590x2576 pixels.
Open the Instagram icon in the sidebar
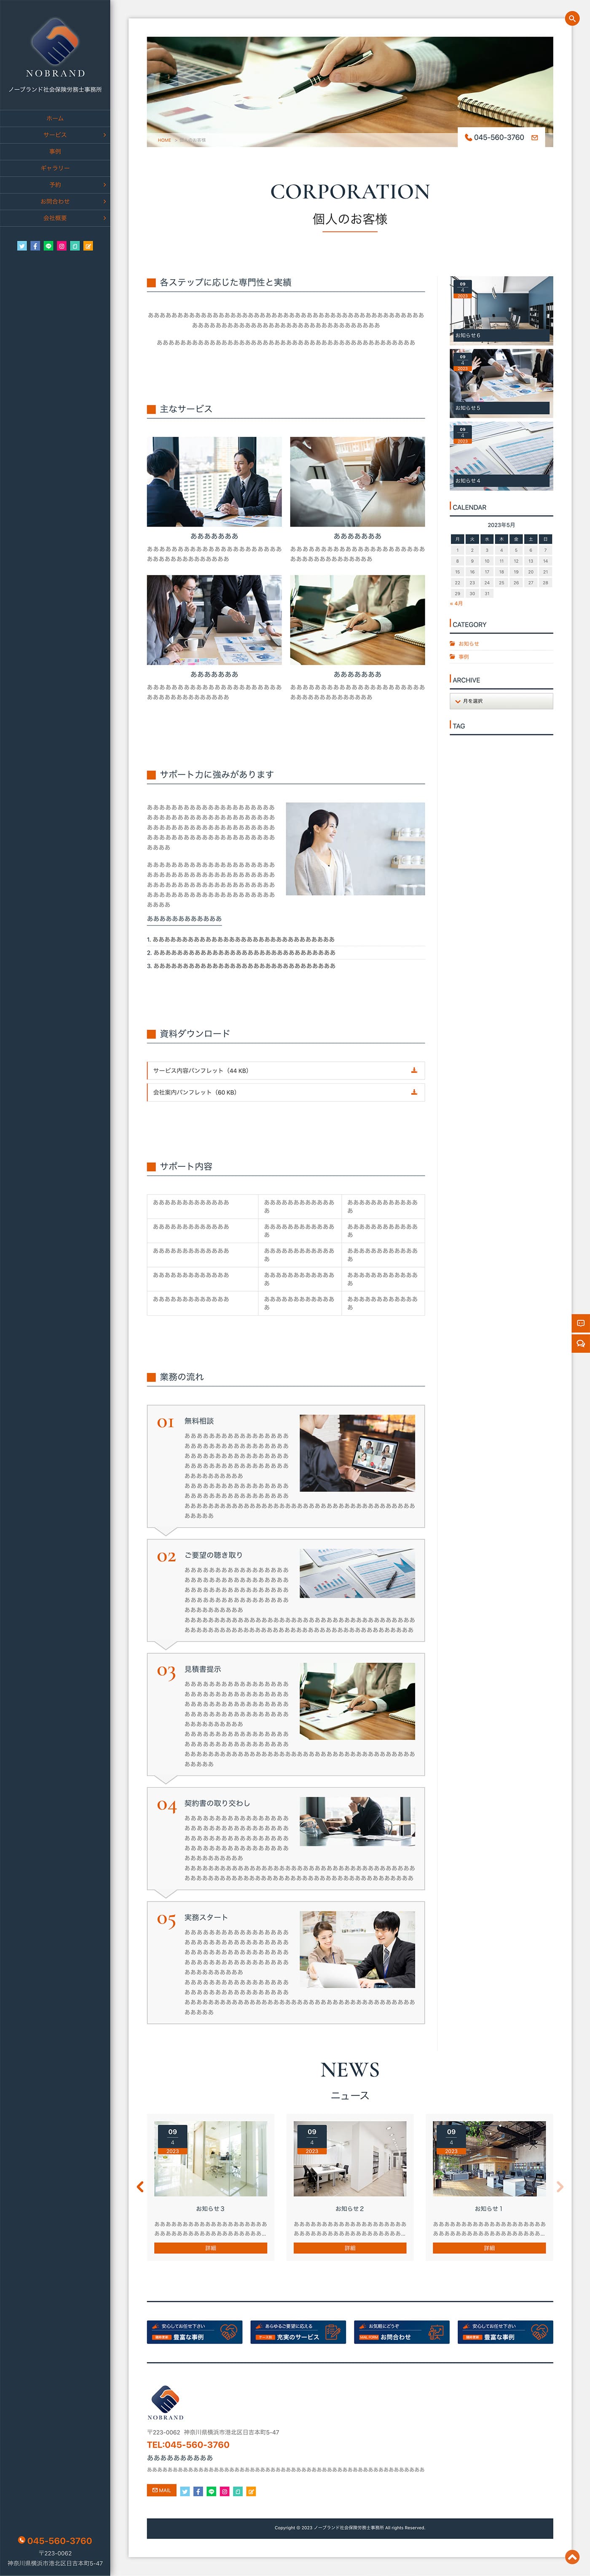61,245
